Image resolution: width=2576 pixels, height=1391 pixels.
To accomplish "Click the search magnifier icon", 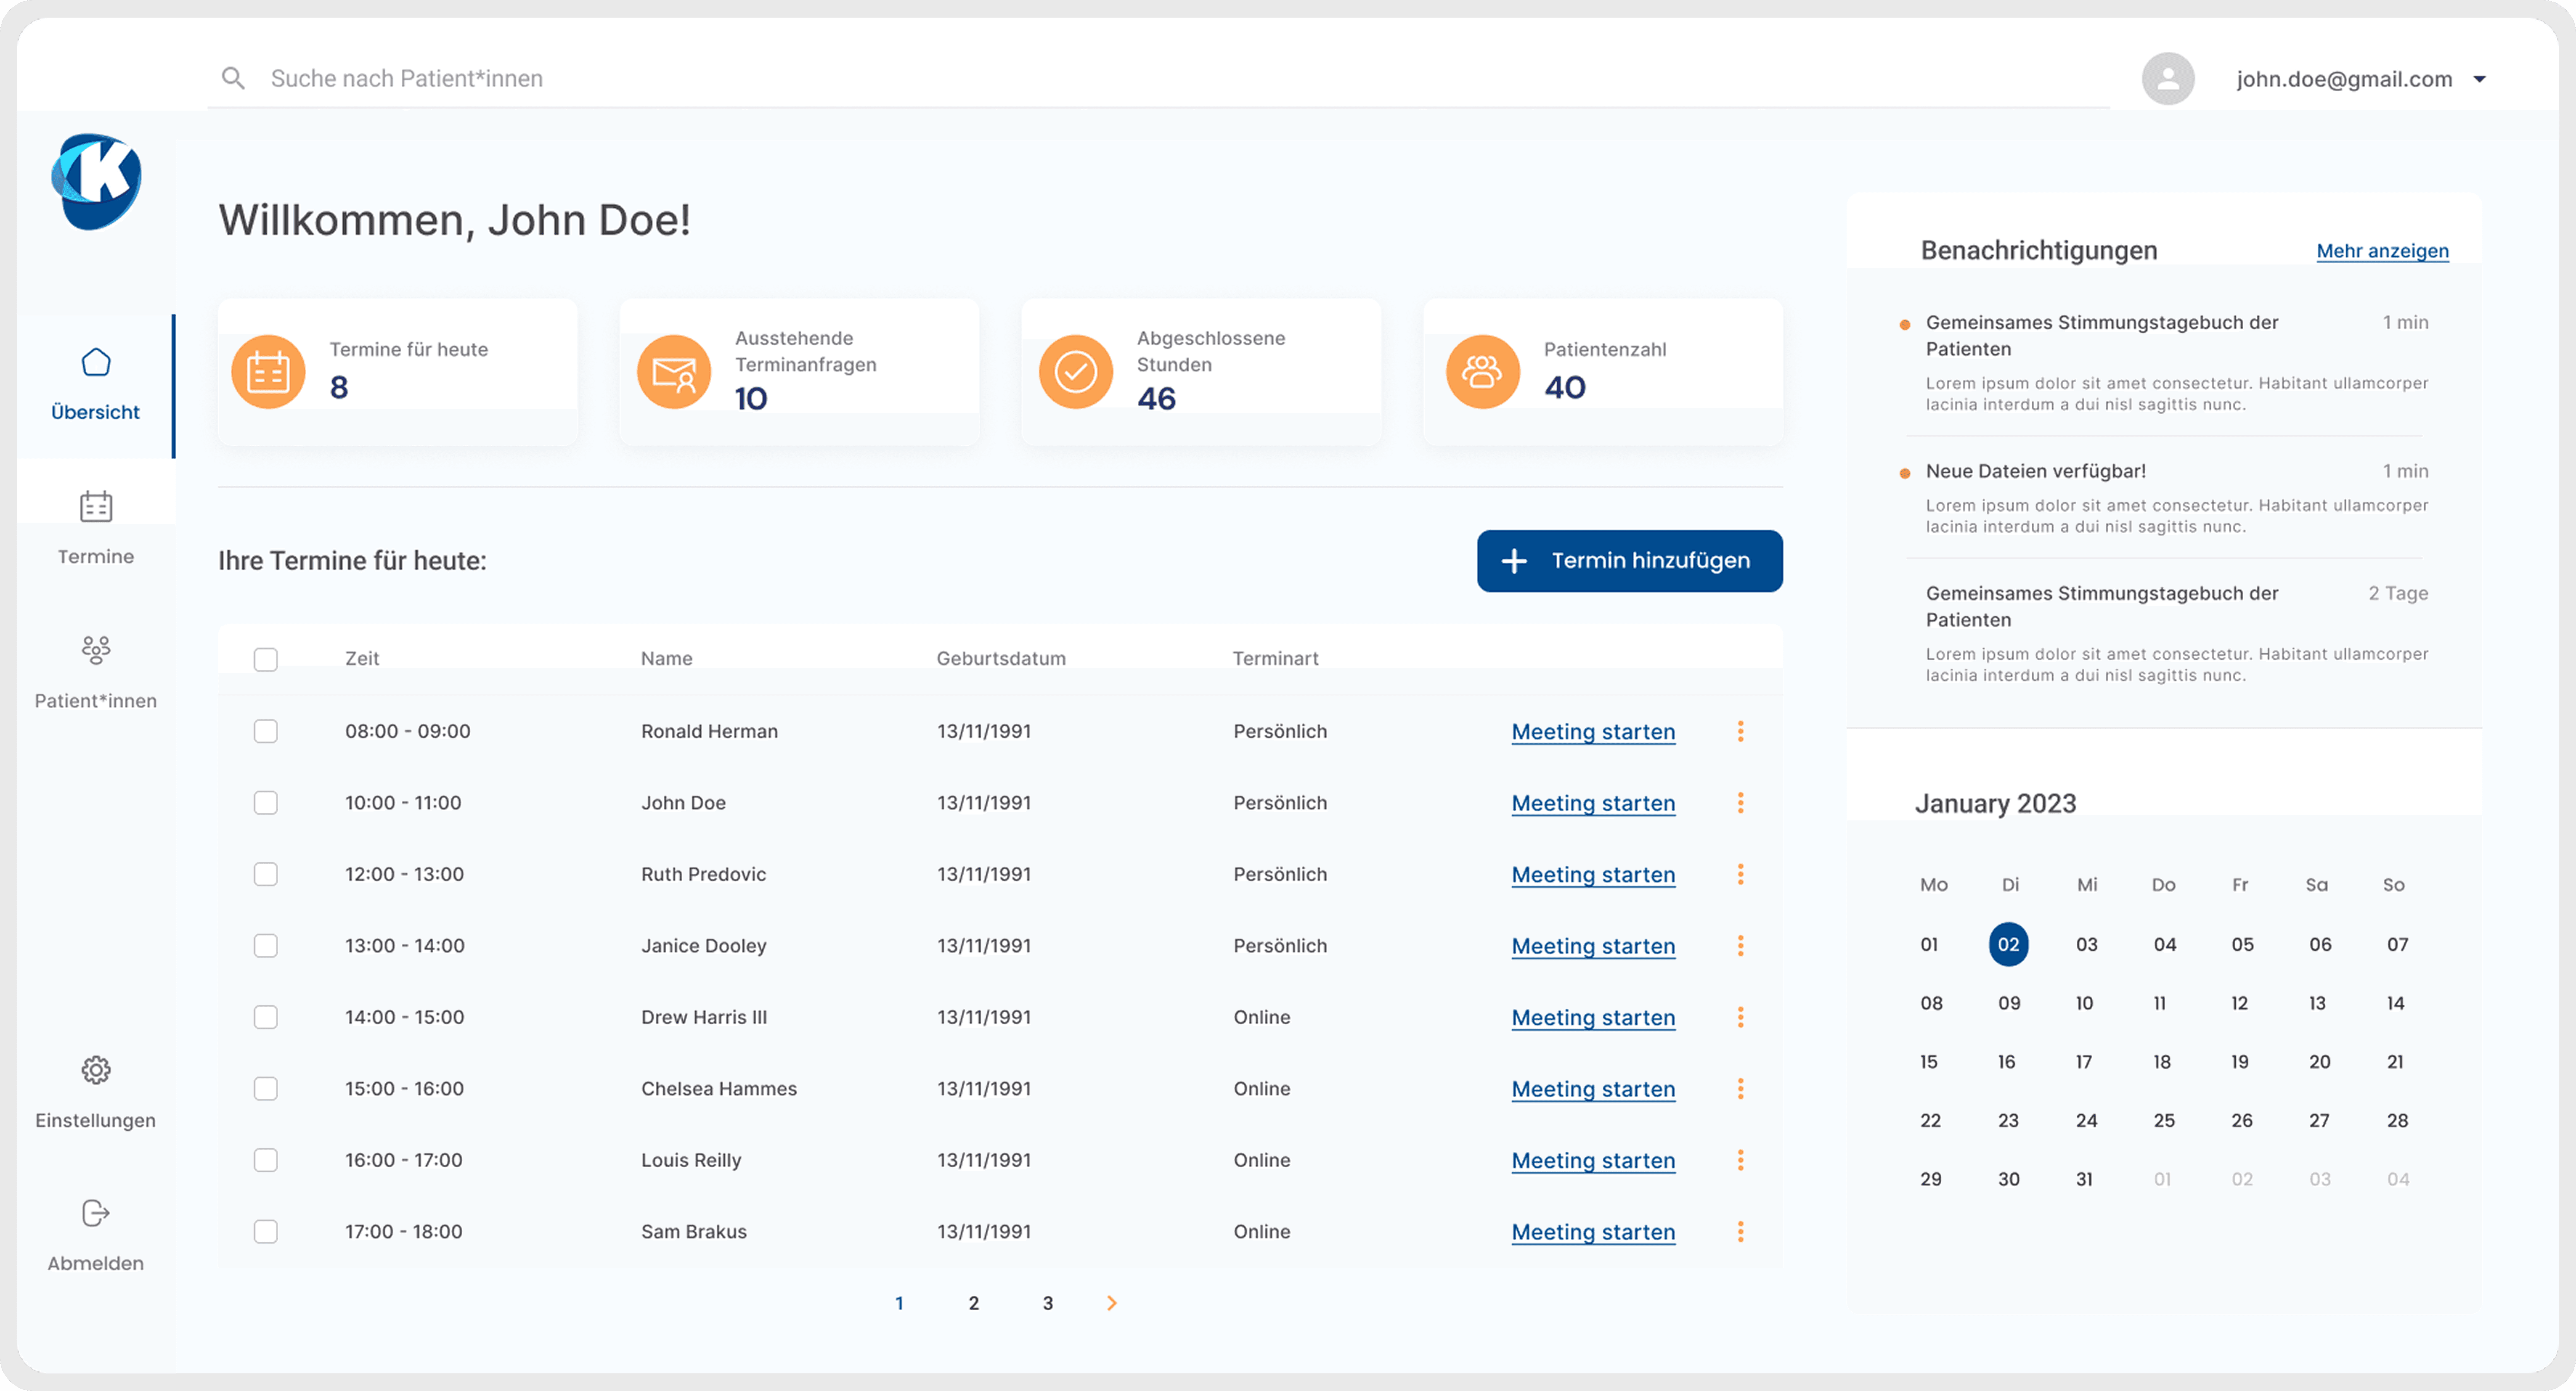I will [233, 78].
